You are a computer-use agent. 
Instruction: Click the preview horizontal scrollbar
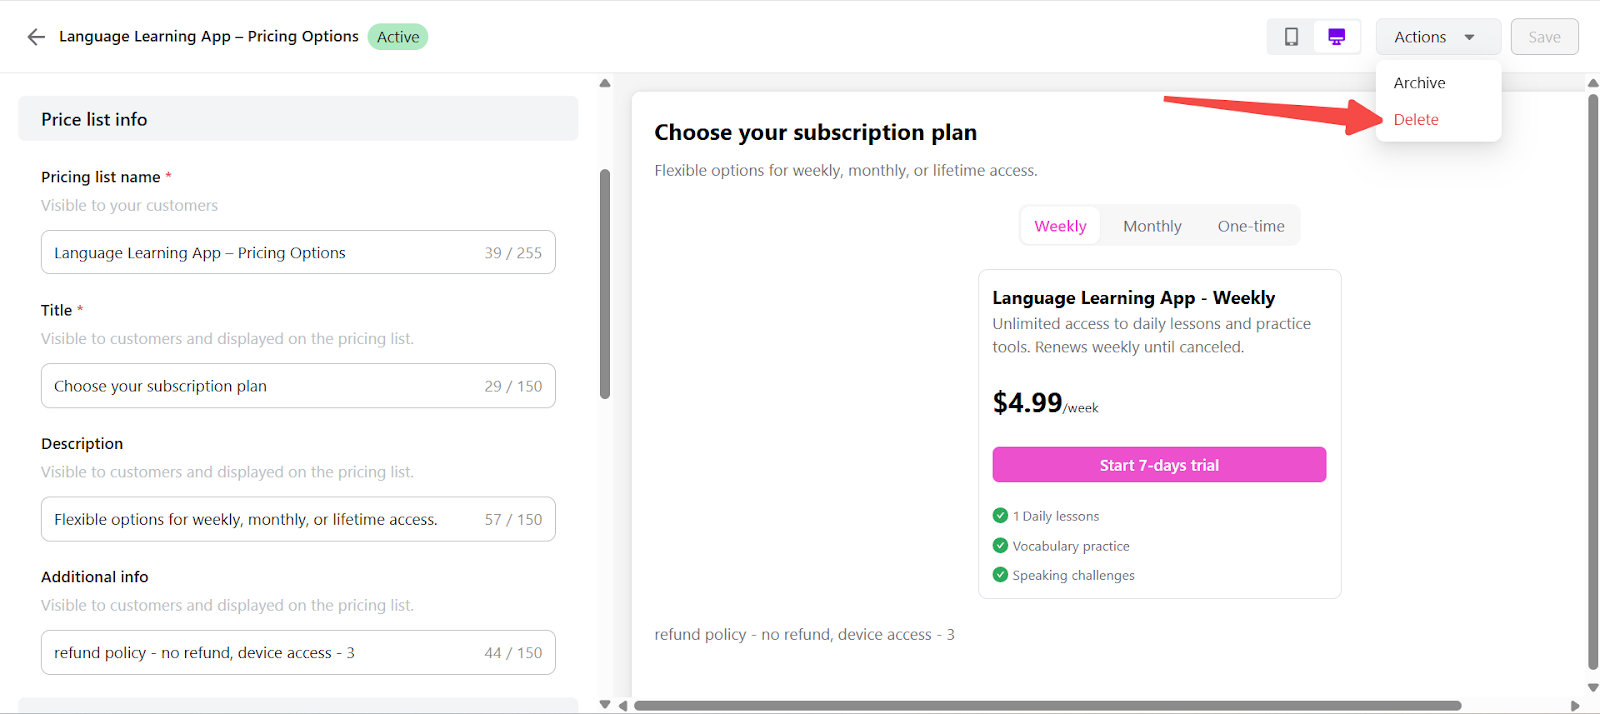pyautogui.click(x=1047, y=706)
